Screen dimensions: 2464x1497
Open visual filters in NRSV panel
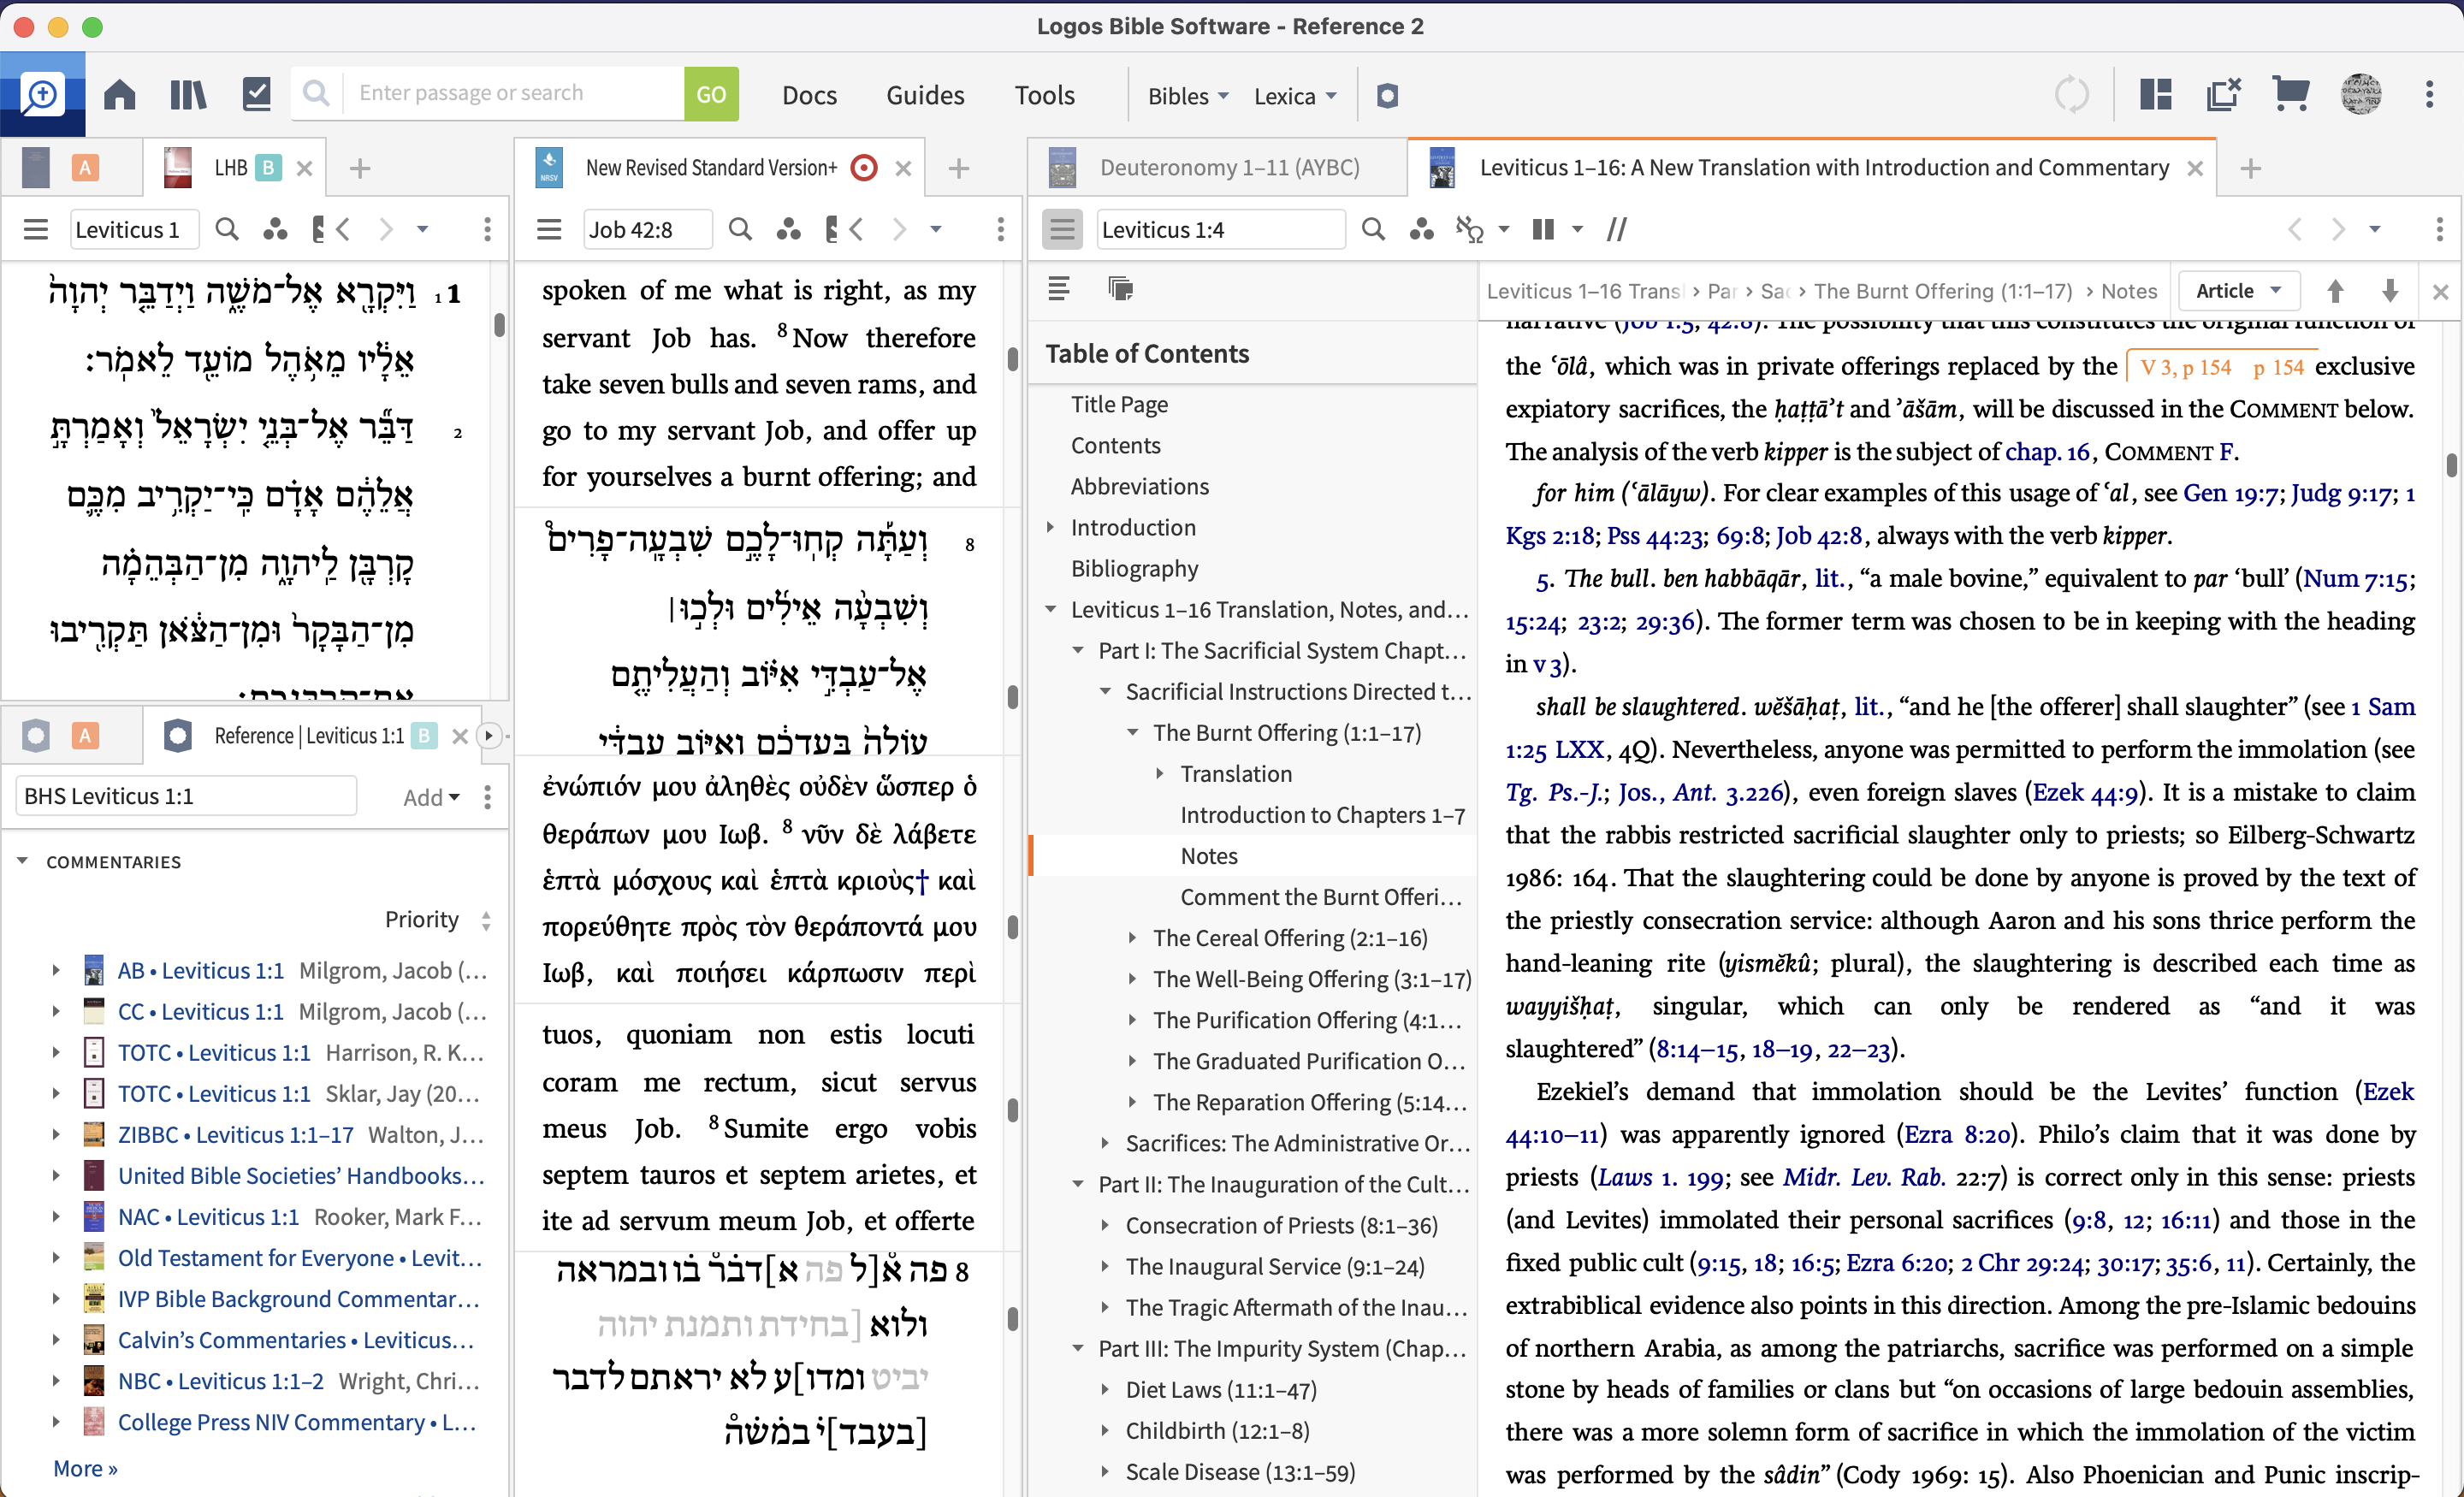[788, 230]
